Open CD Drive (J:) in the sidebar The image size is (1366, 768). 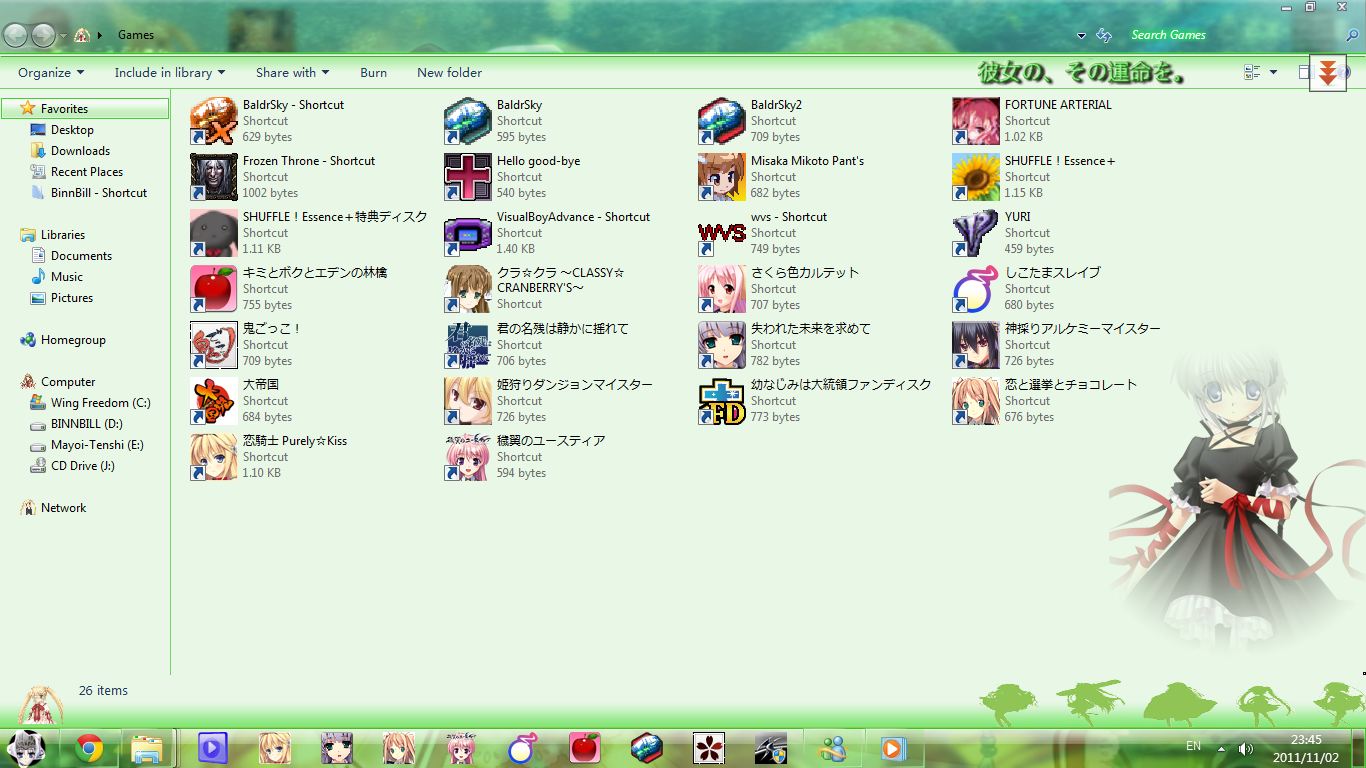coord(83,465)
